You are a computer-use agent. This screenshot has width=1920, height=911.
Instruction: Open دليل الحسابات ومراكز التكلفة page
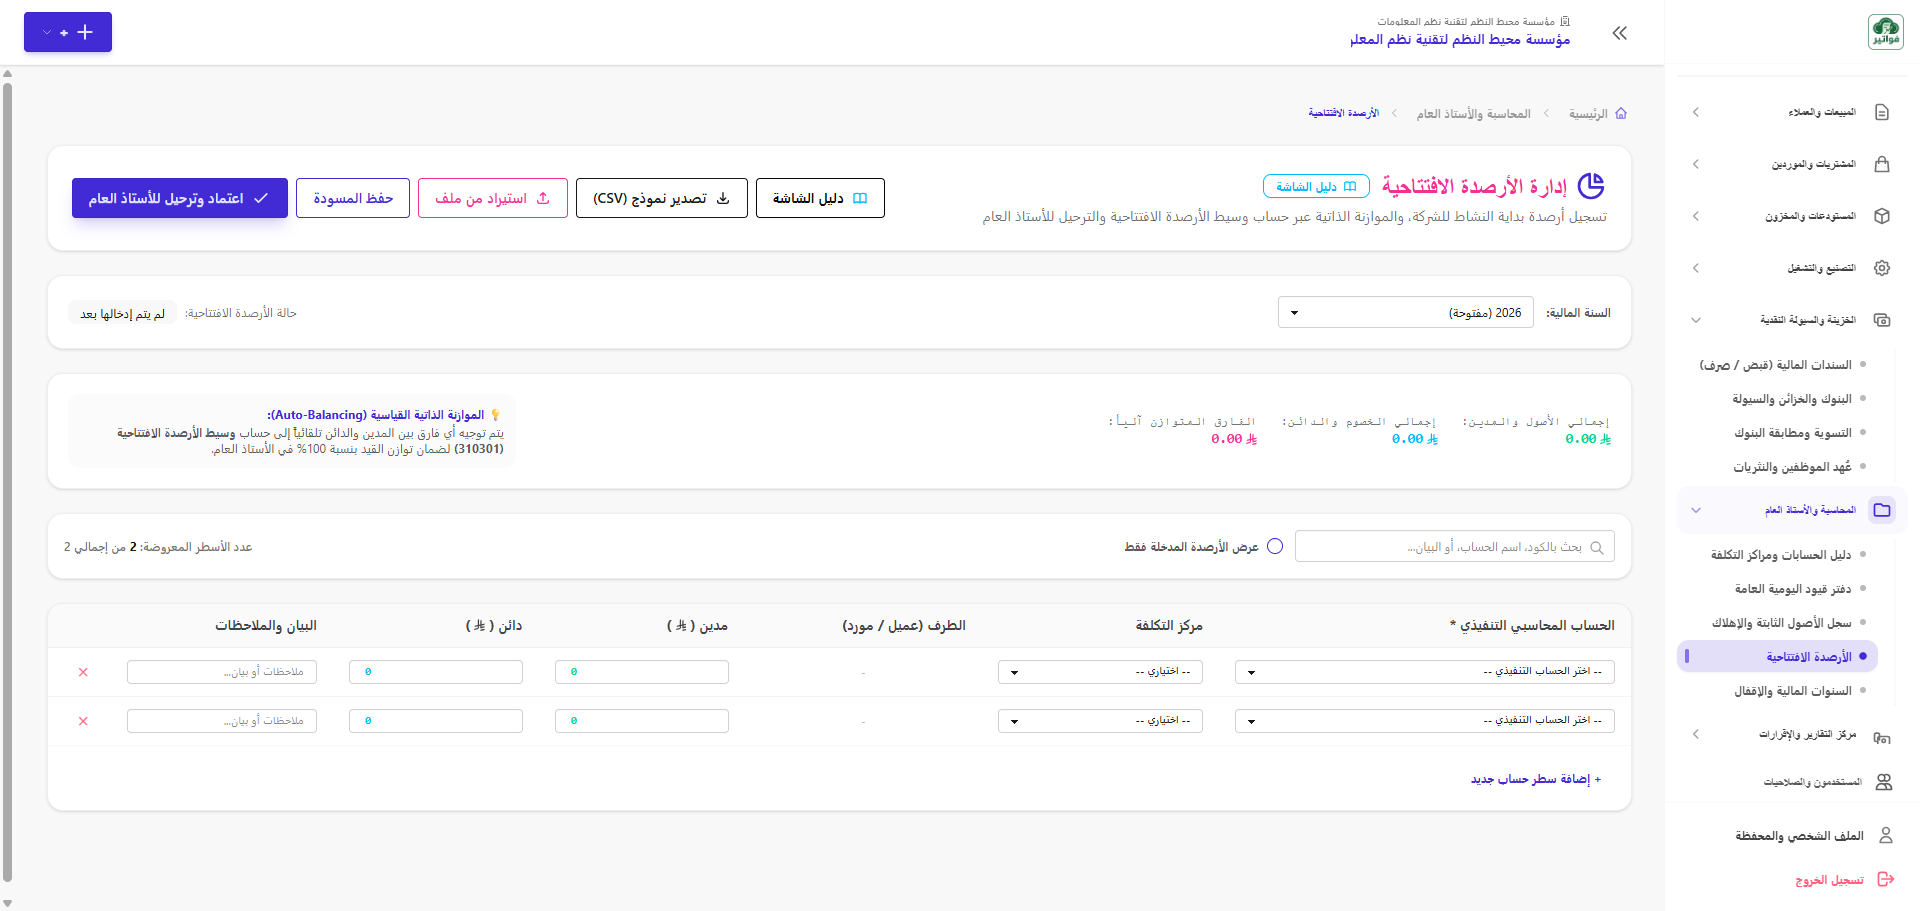[1781, 555]
